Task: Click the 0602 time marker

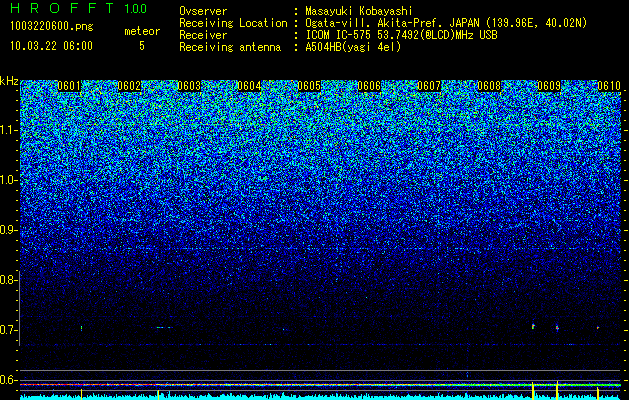Action: (129, 86)
